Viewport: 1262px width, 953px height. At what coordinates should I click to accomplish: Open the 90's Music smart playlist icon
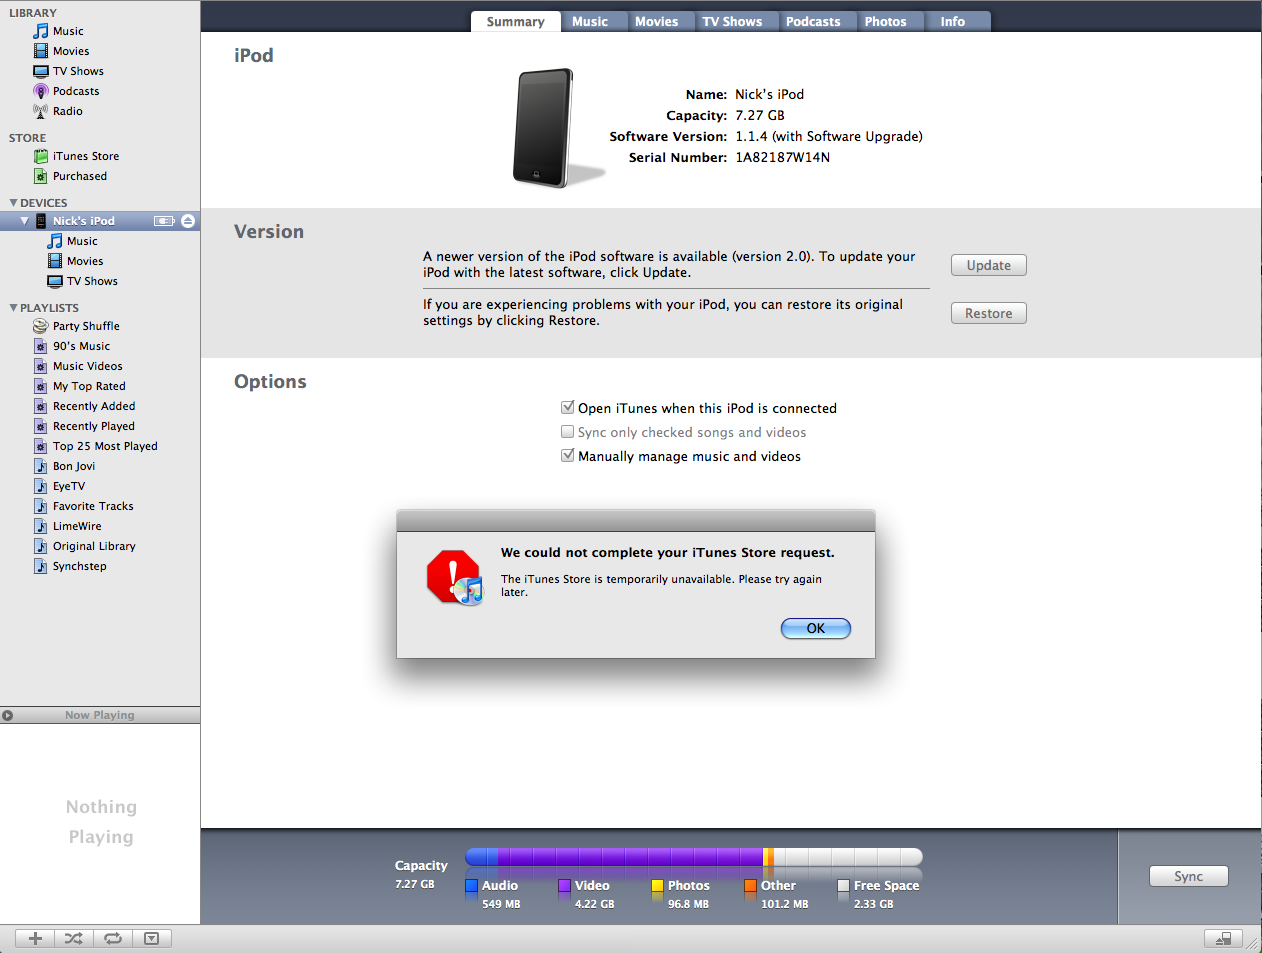[x=41, y=346]
